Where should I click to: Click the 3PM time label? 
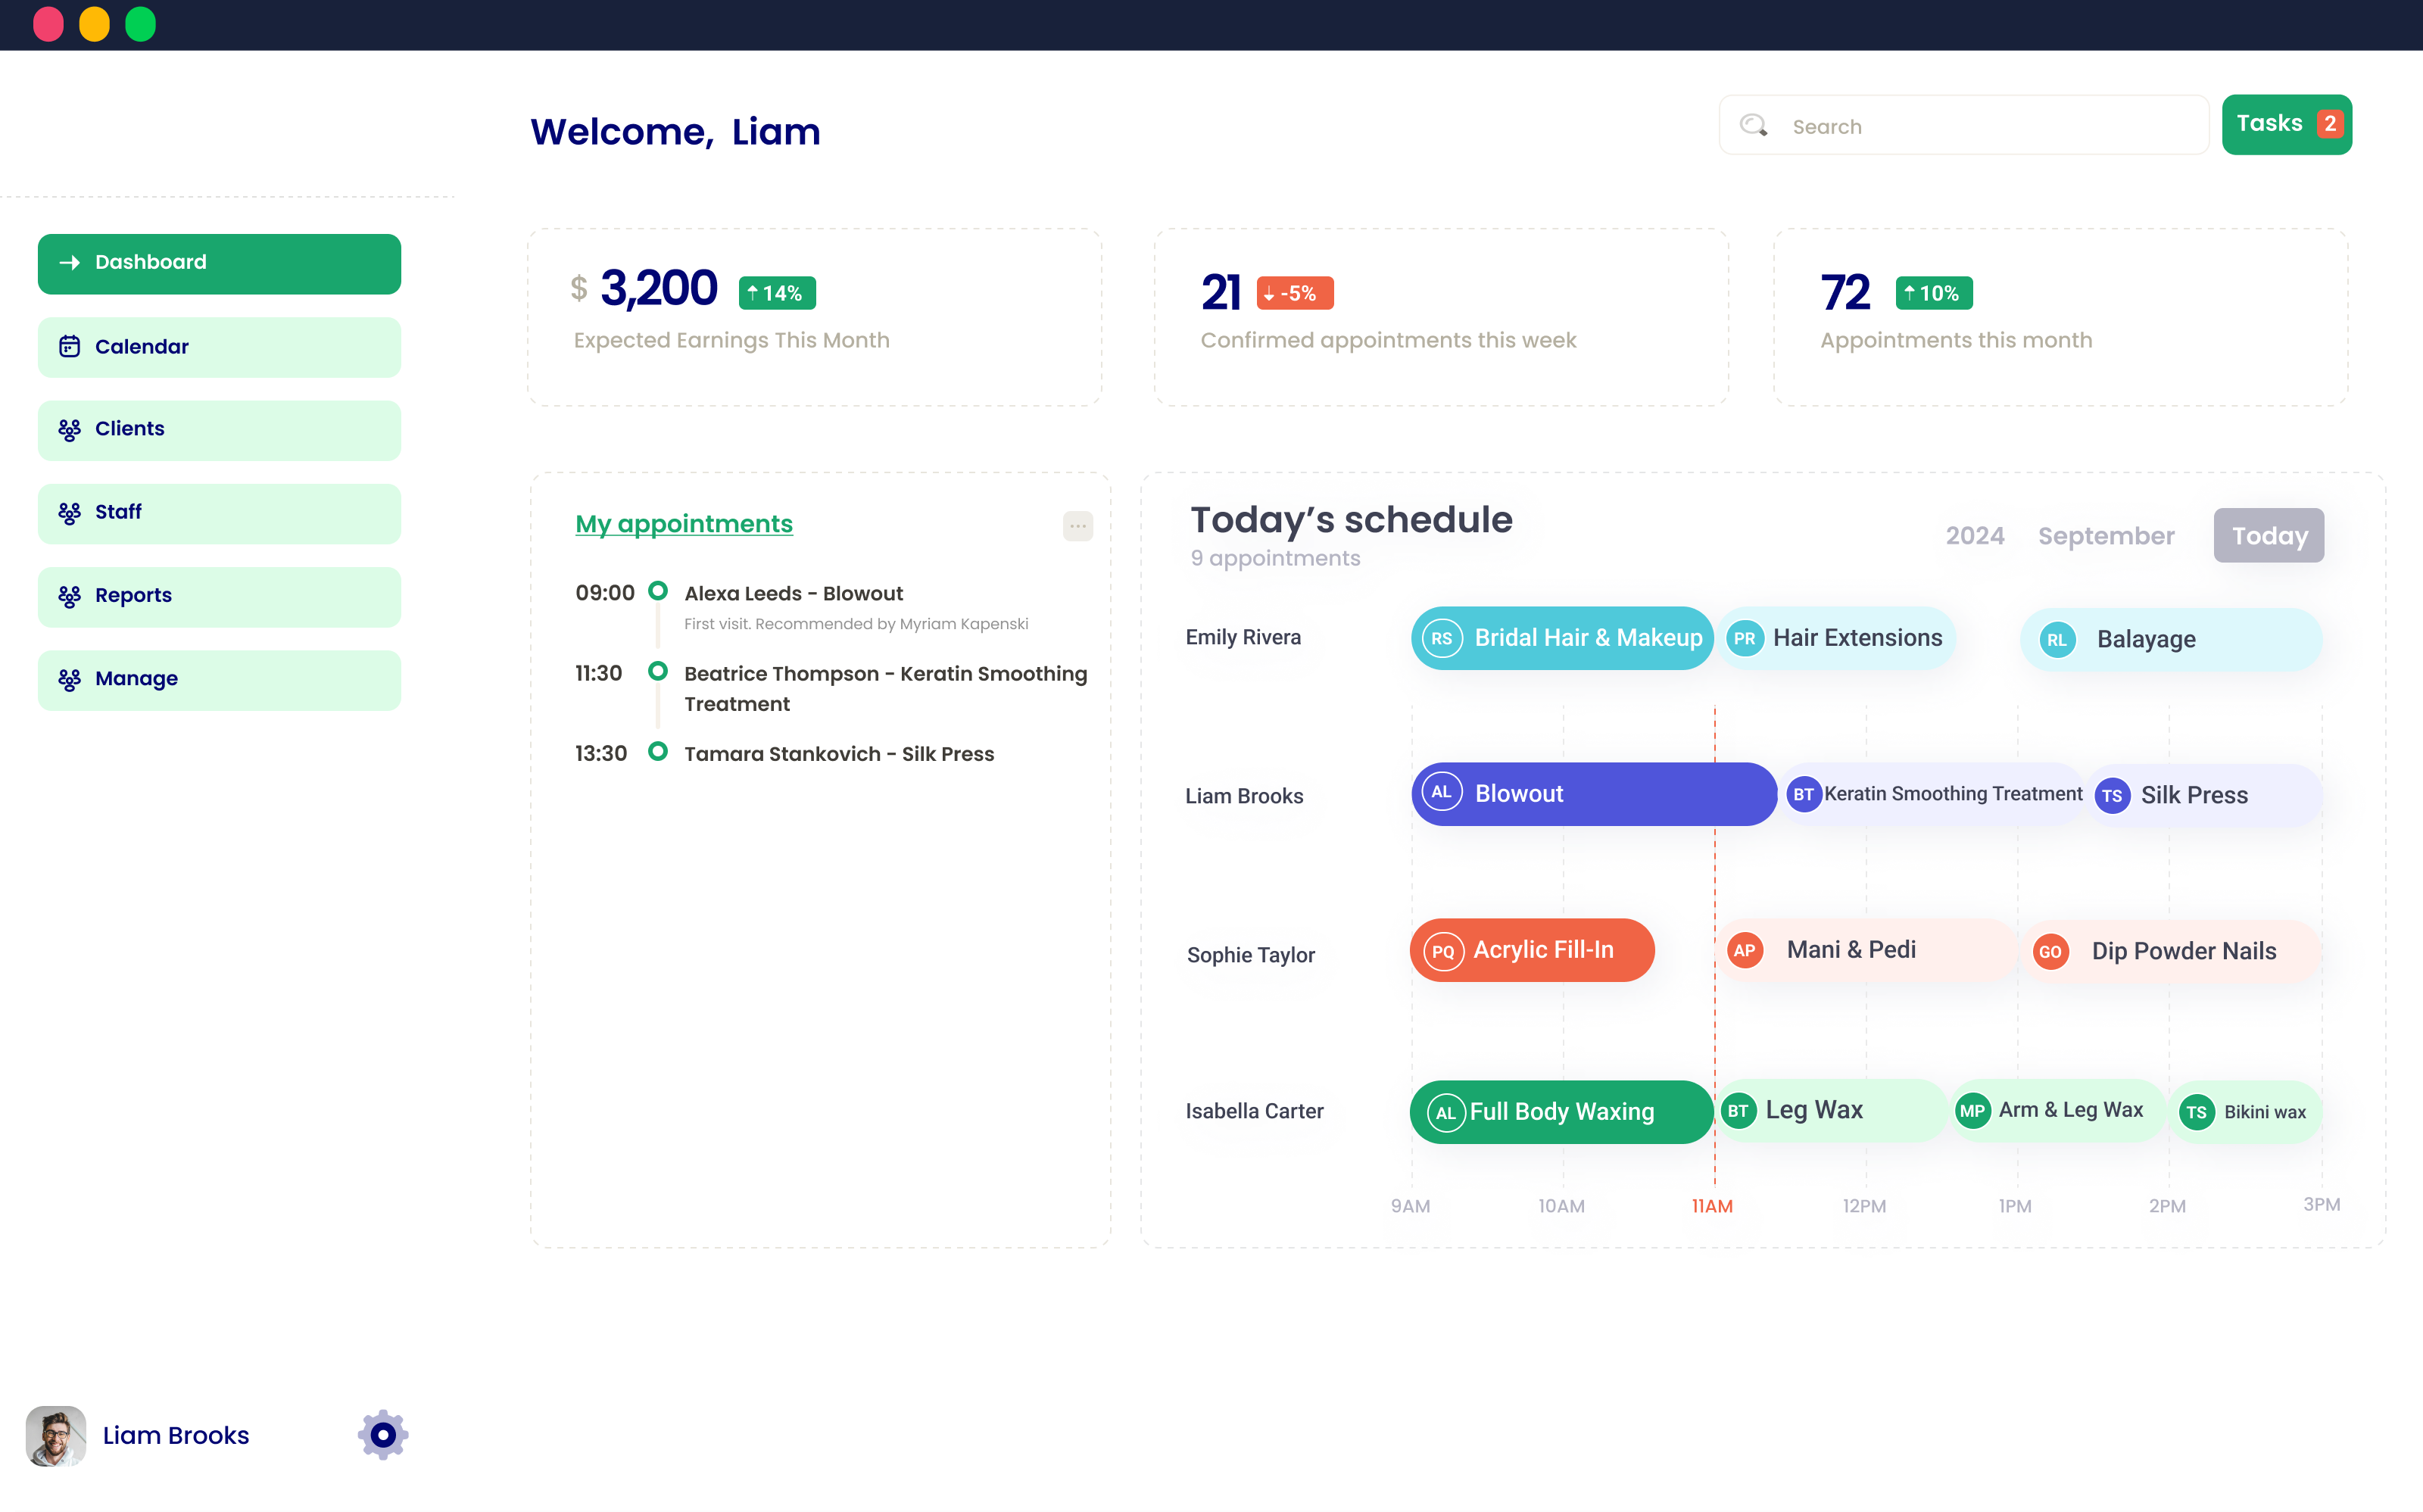[2321, 1204]
